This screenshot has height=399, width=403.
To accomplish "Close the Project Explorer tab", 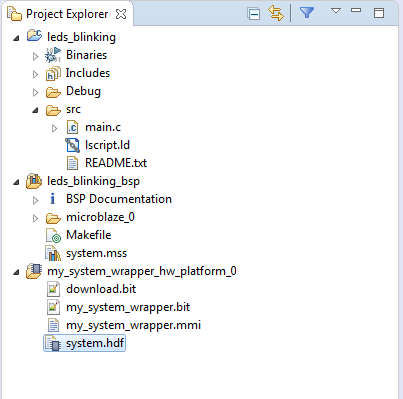I will 121,14.
